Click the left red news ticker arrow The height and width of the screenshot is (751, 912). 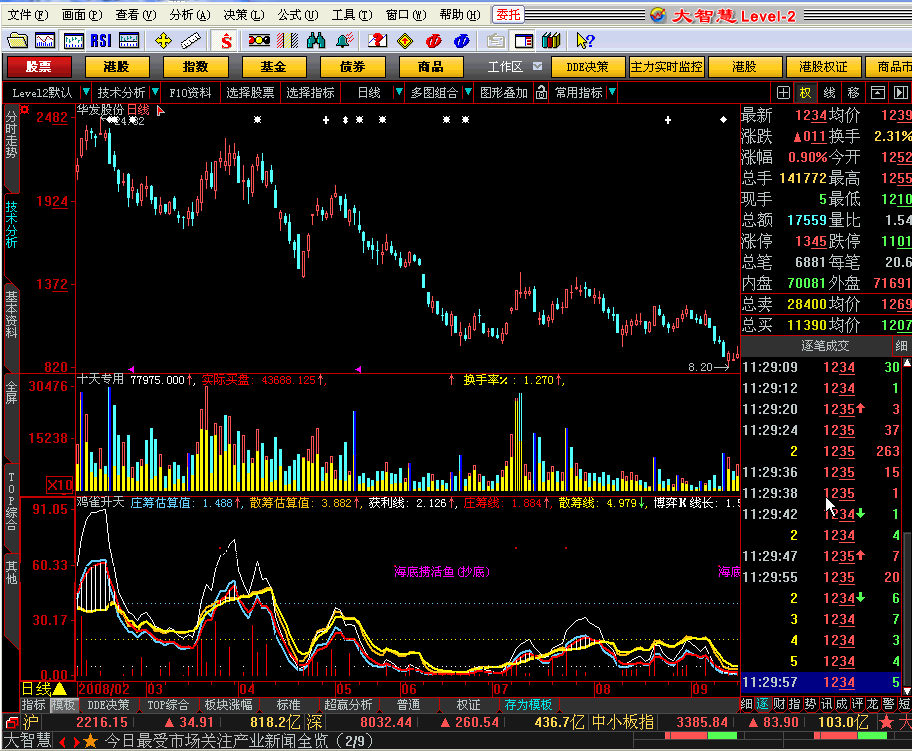[62, 742]
